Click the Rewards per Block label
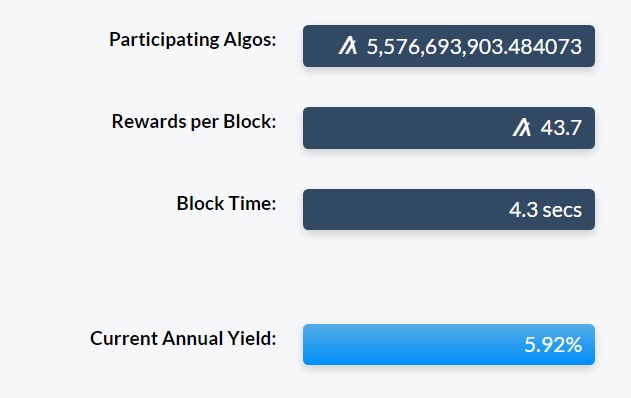This screenshot has width=631, height=398. pos(194,122)
